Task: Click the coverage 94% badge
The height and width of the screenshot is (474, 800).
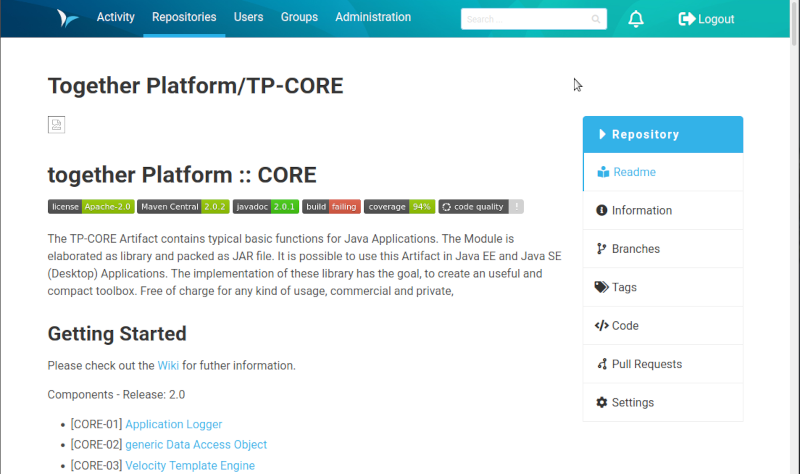Action: tap(399, 207)
